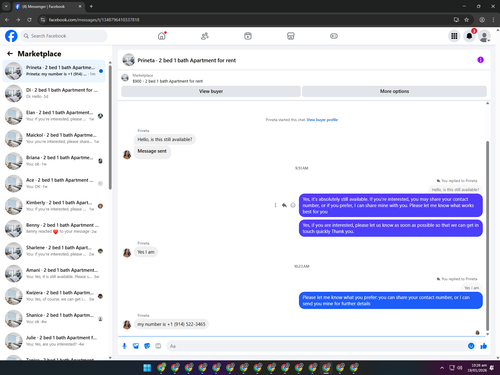Image resolution: width=500 pixels, height=375 pixels.
Task: Send a thumbs-up like
Action: (x=484, y=346)
